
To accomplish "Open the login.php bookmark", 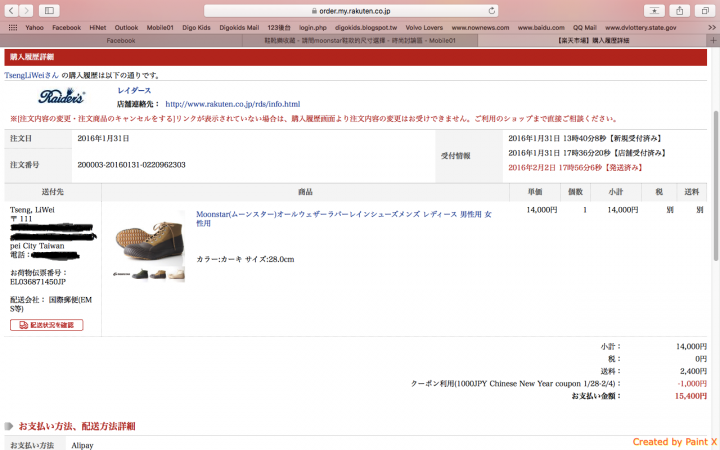I will click(x=313, y=28).
